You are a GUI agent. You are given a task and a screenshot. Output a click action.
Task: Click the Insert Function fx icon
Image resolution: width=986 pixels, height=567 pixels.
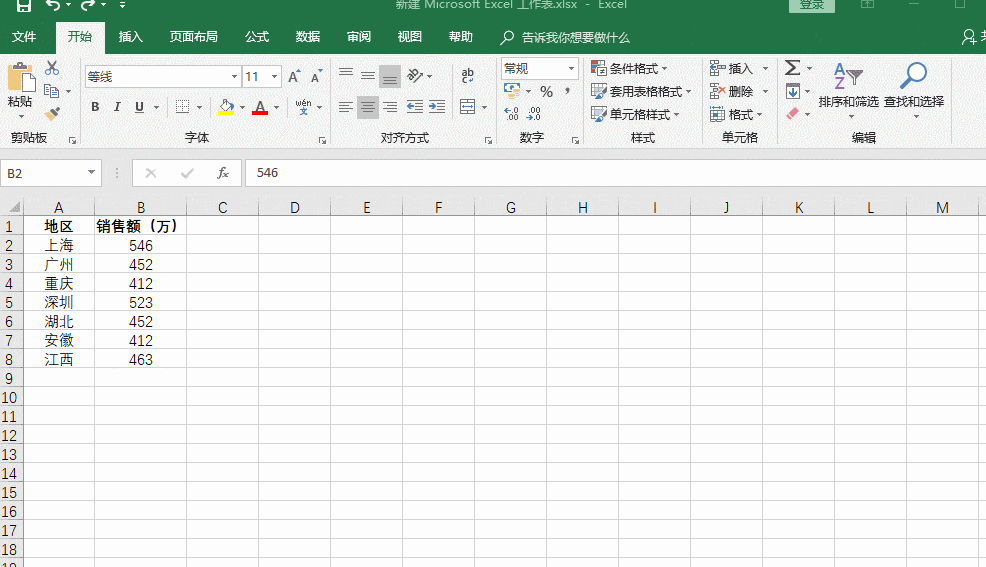(223, 173)
